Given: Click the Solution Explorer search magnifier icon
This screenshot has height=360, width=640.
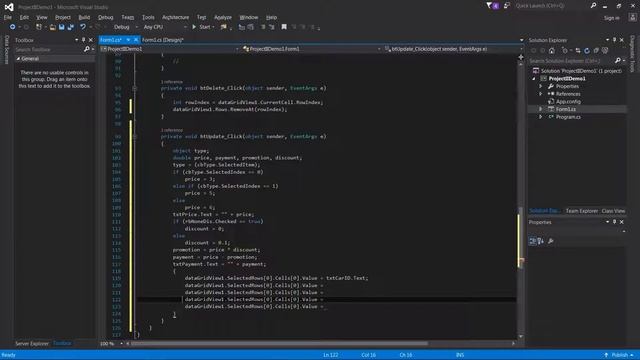Looking at the screenshot, I should [x=618, y=61].
